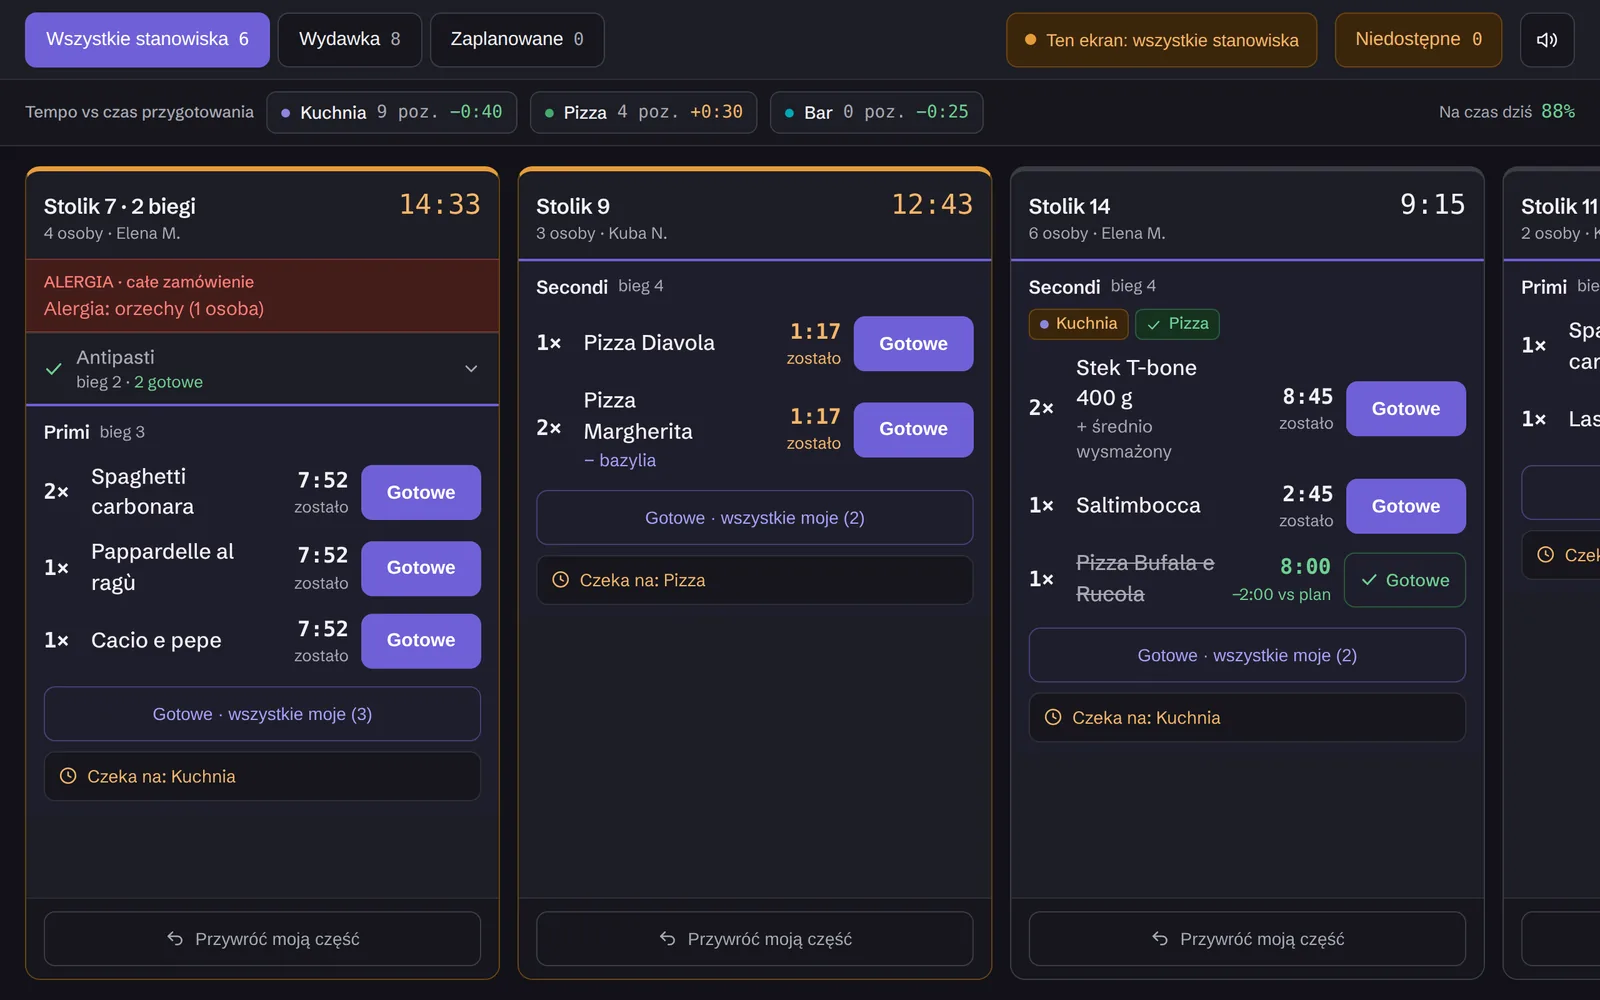Click Na czas dziś 88% indicator
This screenshot has height=1000, width=1600.
(x=1507, y=112)
